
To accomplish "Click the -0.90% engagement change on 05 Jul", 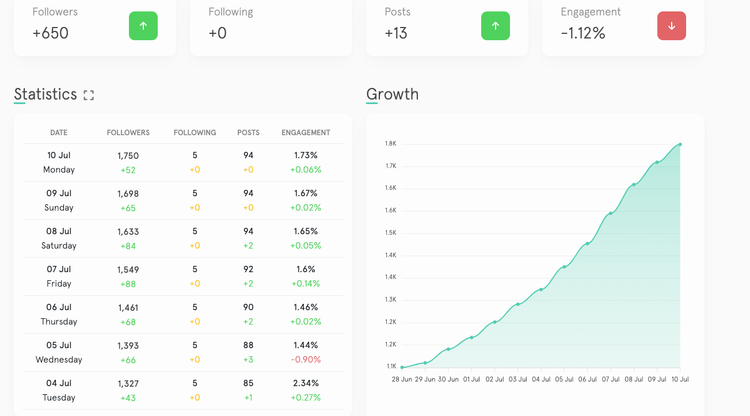I will coord(306,360).
